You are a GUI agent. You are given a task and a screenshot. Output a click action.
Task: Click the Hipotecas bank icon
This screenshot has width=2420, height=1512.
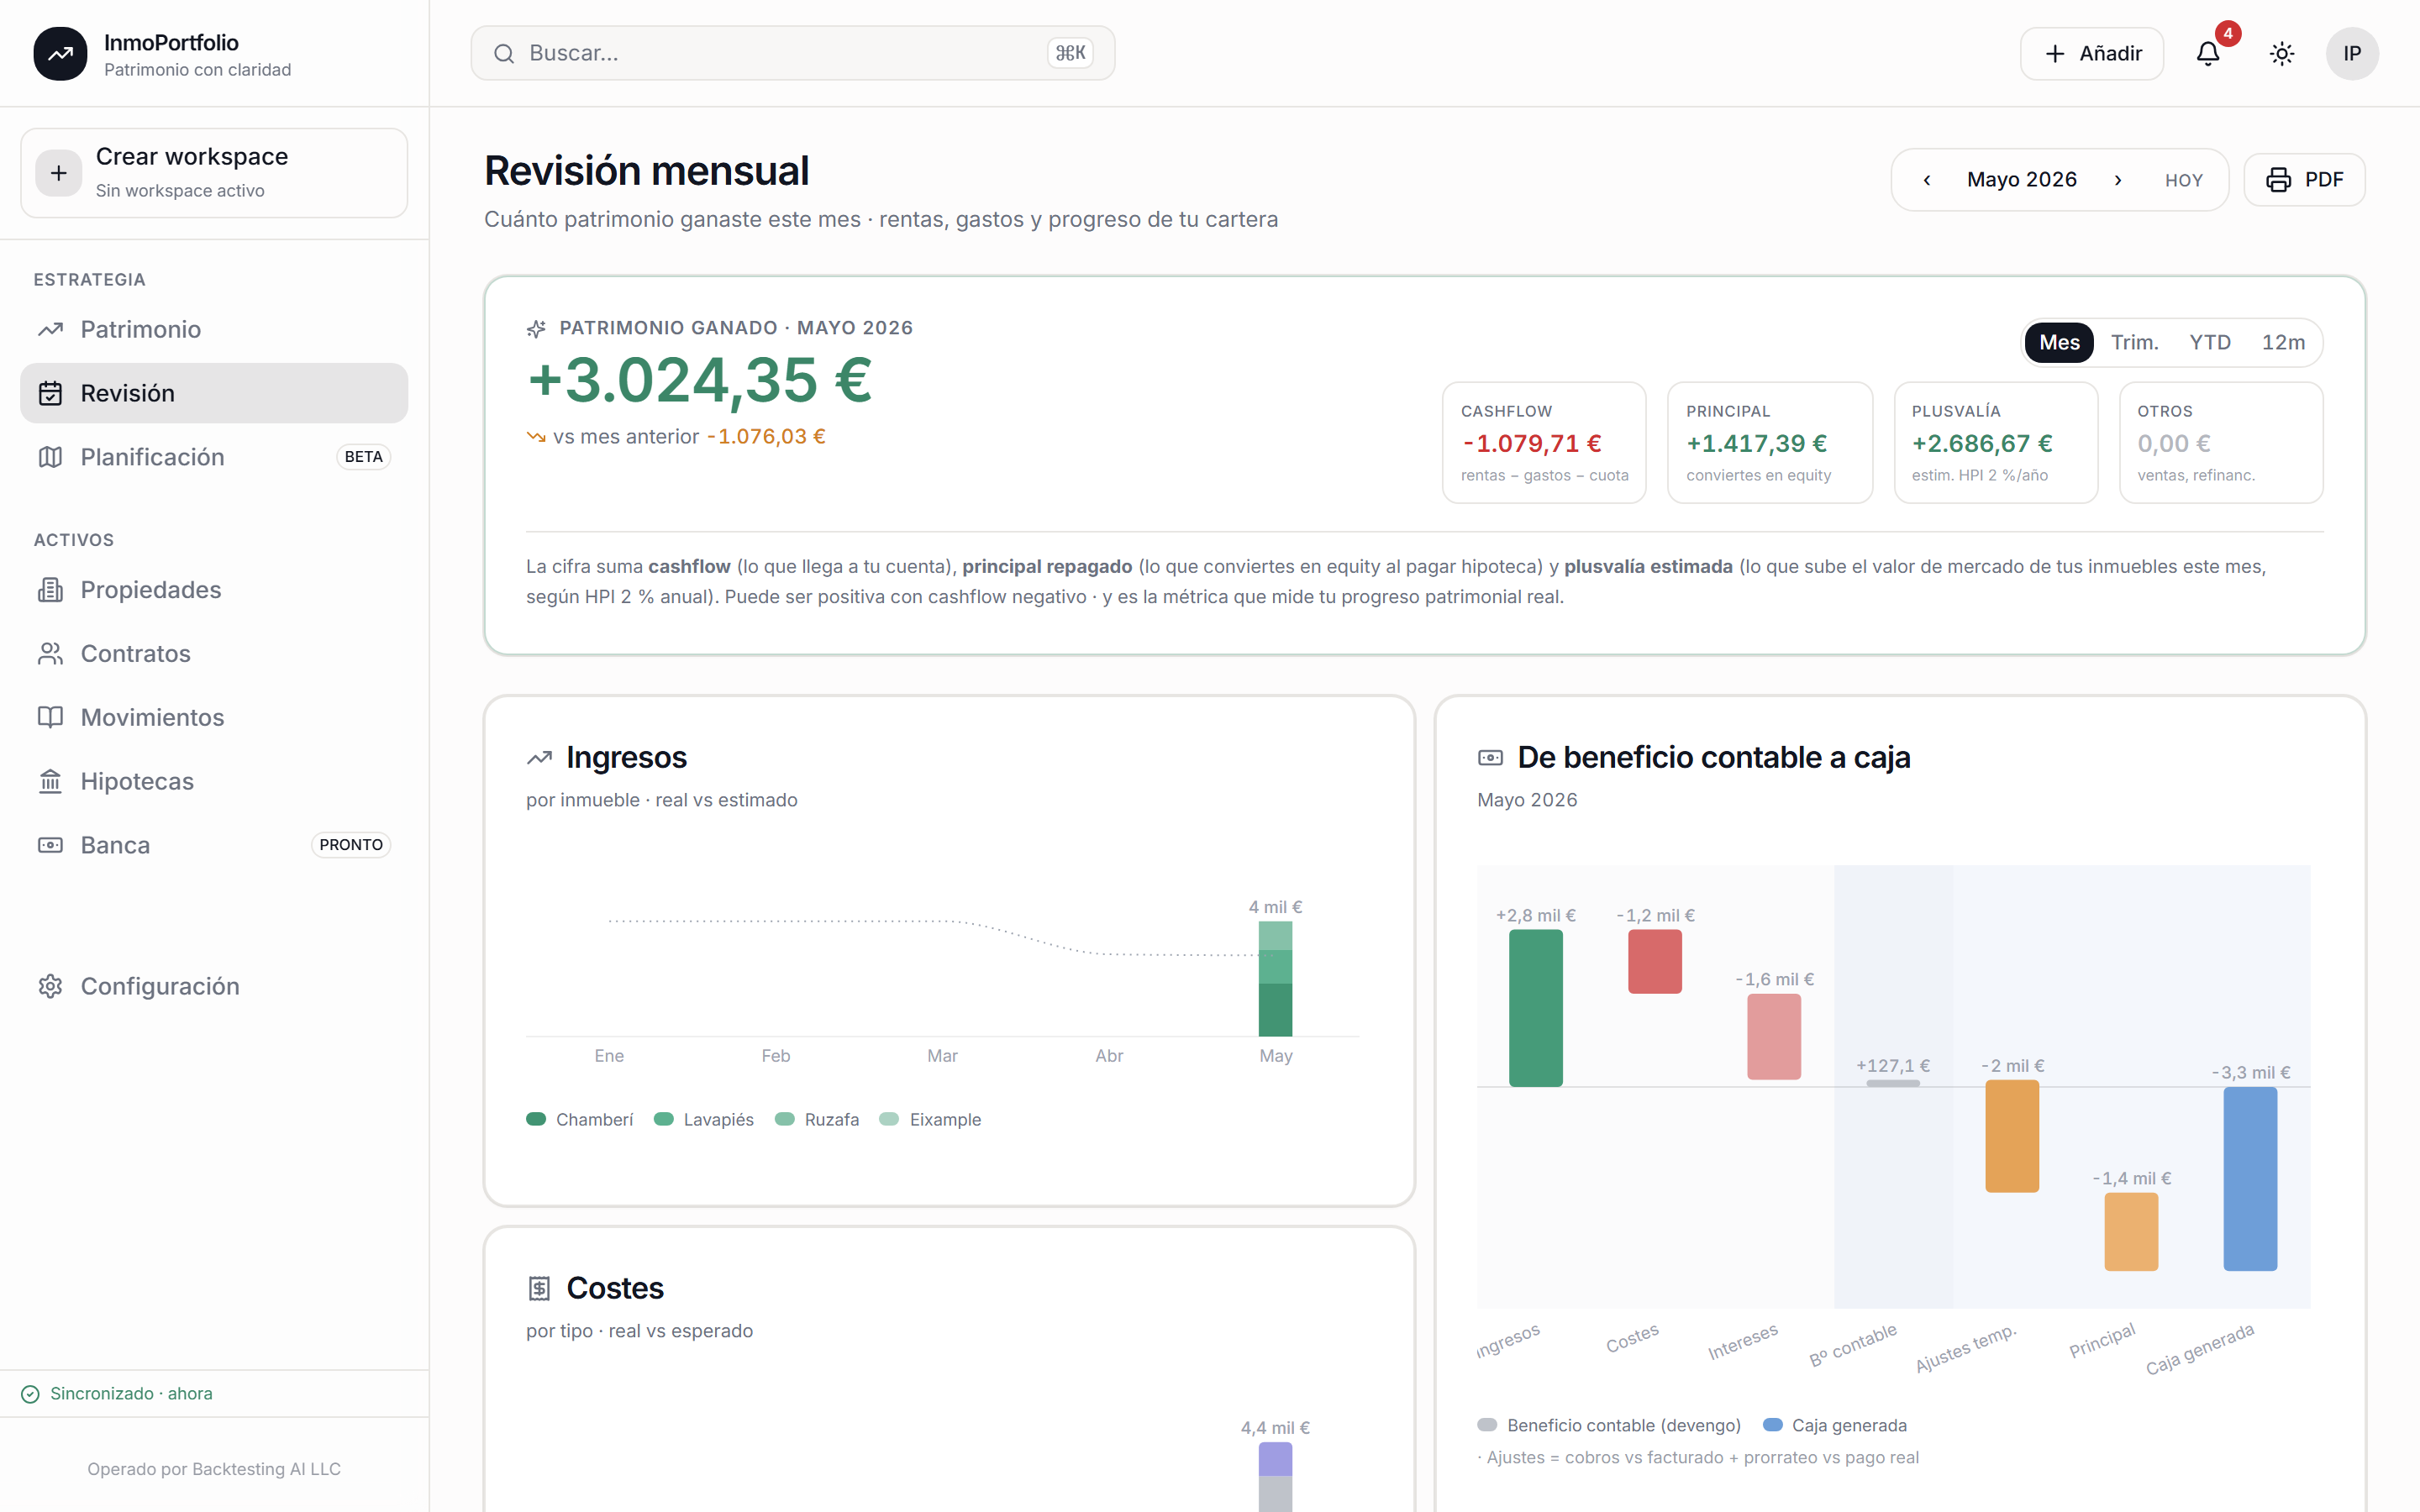[x=50, y=782]
